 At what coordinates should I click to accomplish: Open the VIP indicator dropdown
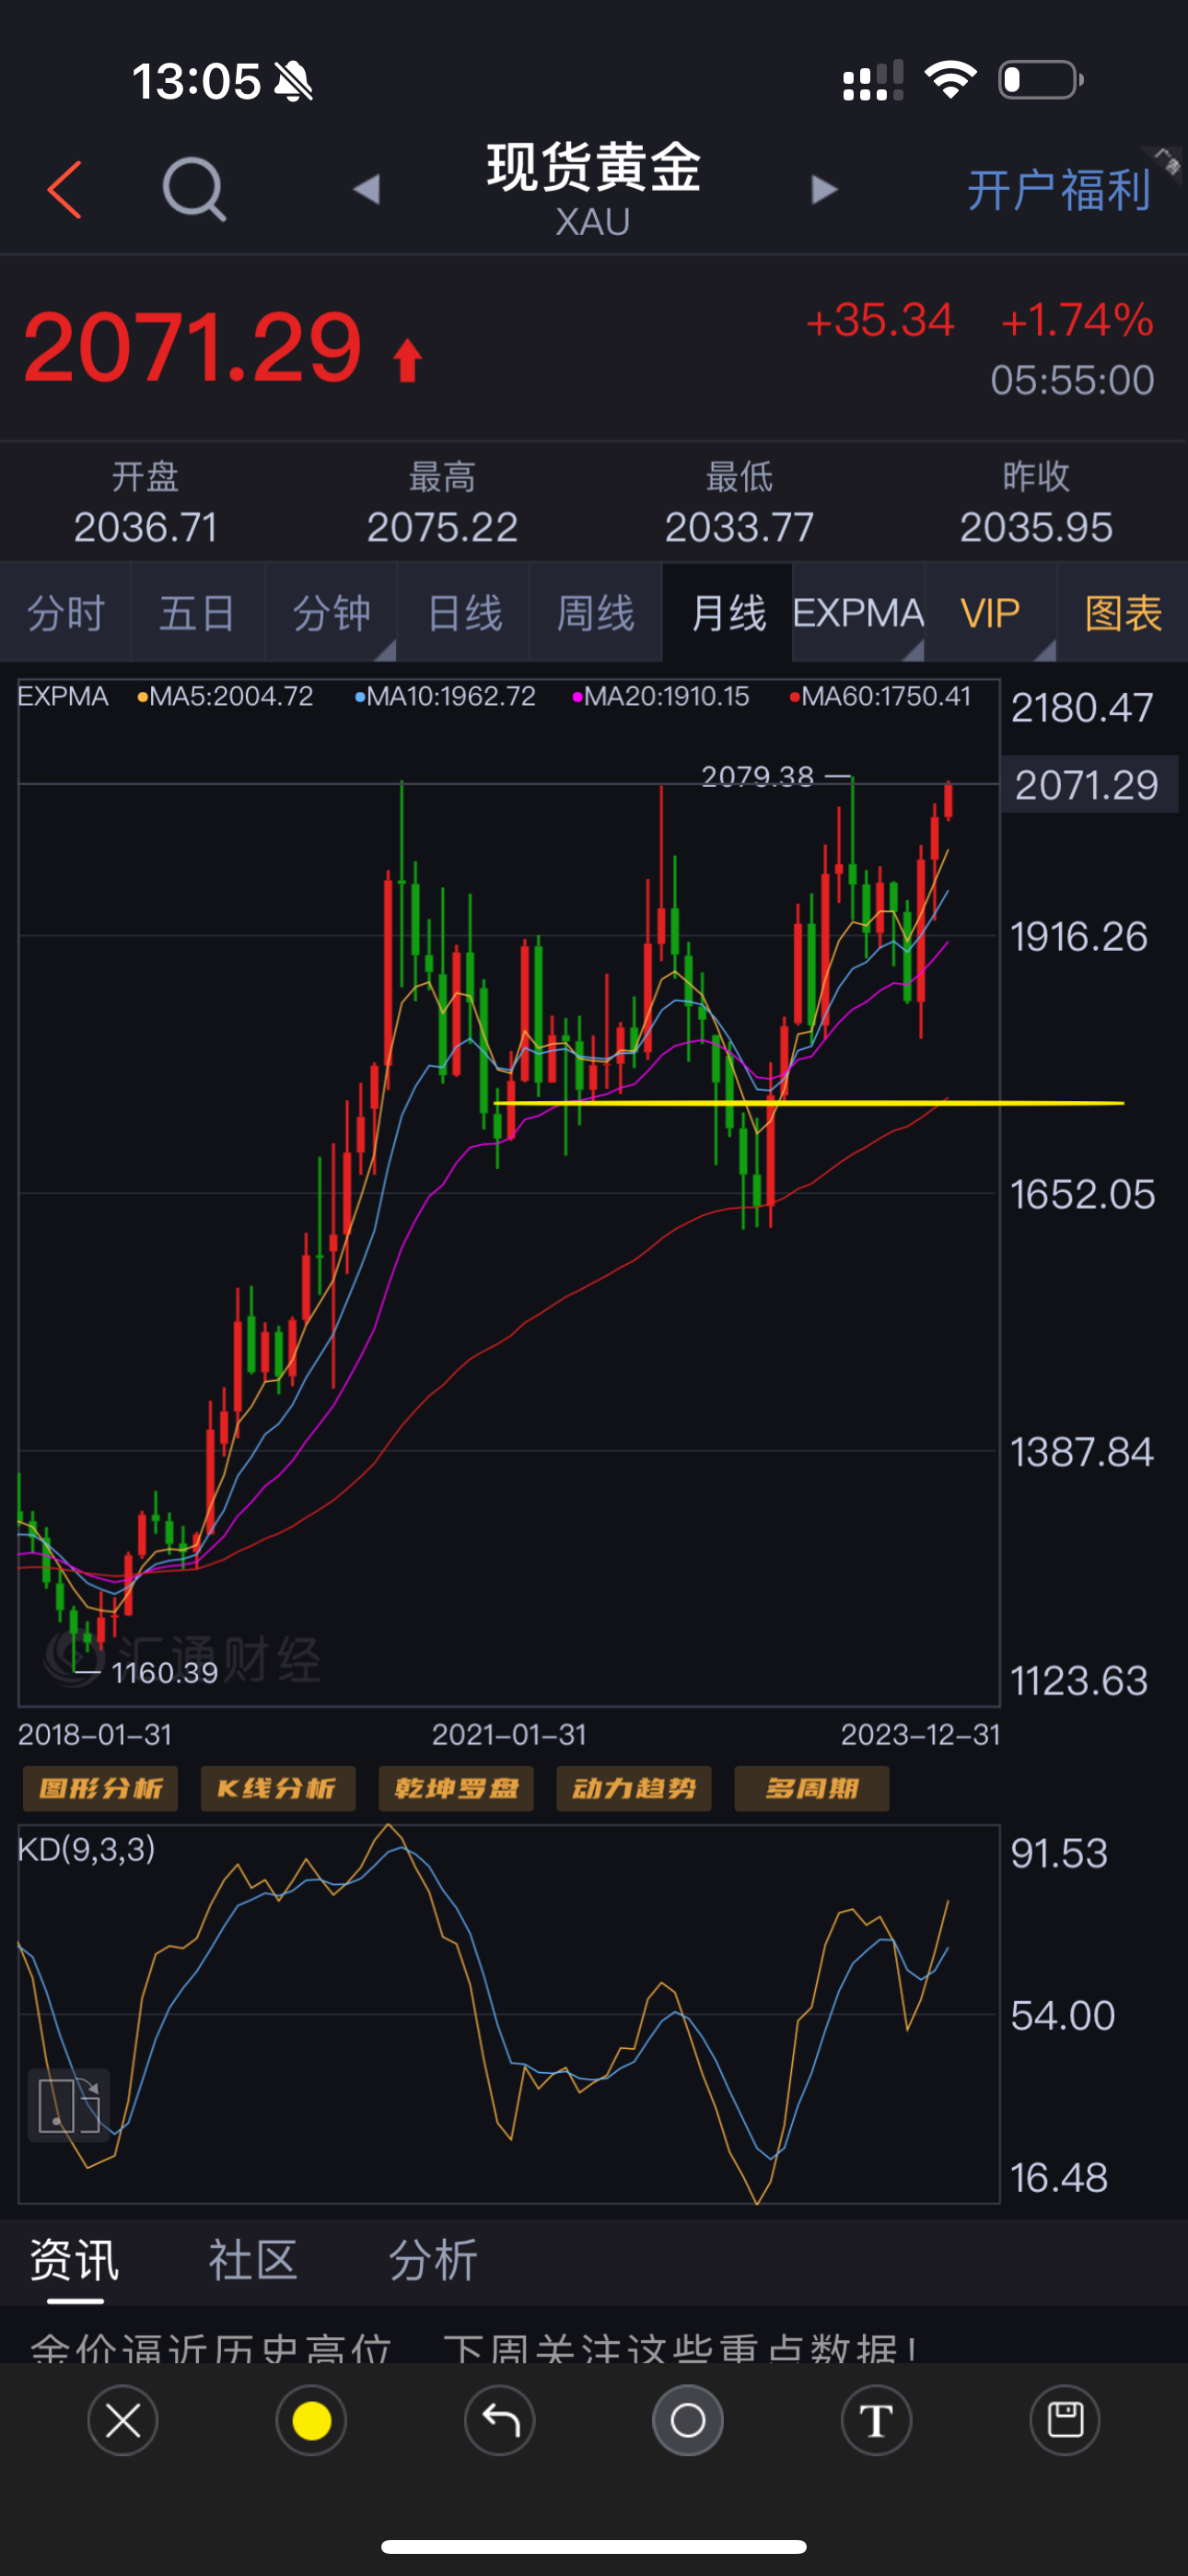click(x=991, y=613)
